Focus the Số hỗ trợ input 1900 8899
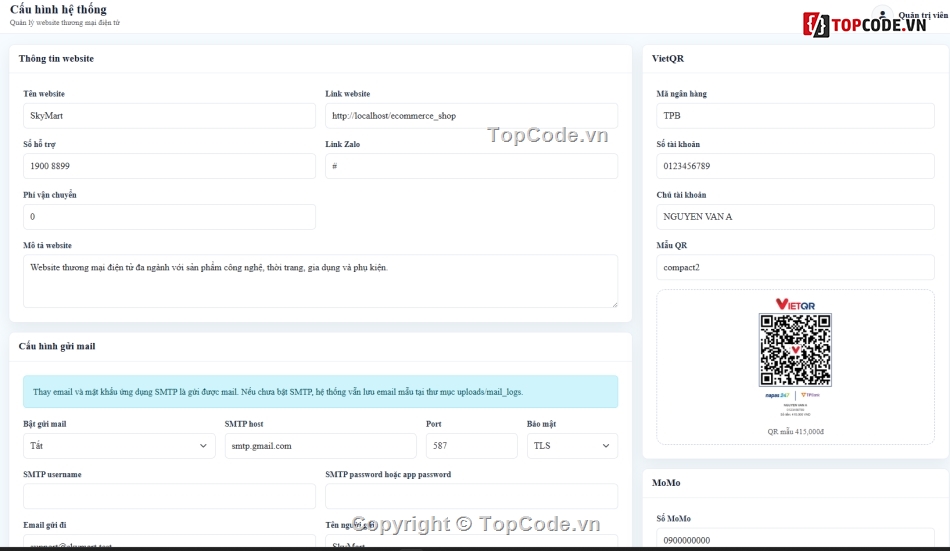 [x=169, y=166]
